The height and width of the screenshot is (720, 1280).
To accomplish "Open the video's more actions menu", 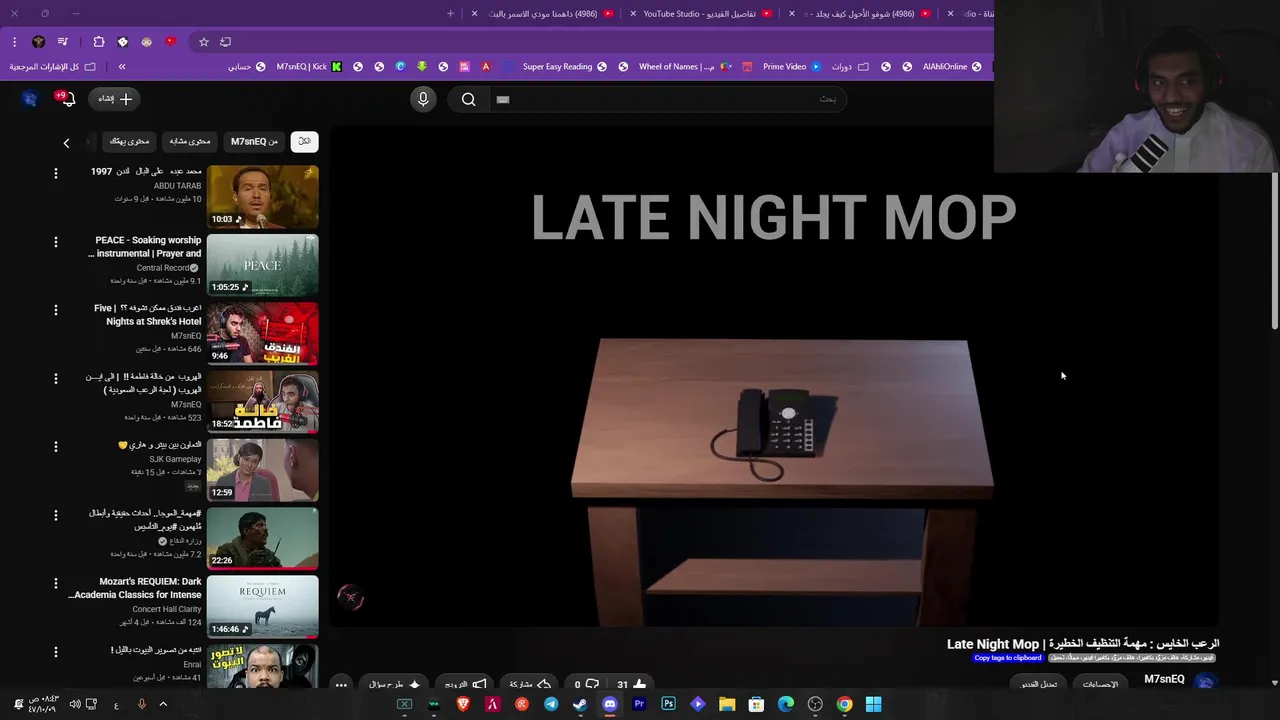I will point(341,685).
